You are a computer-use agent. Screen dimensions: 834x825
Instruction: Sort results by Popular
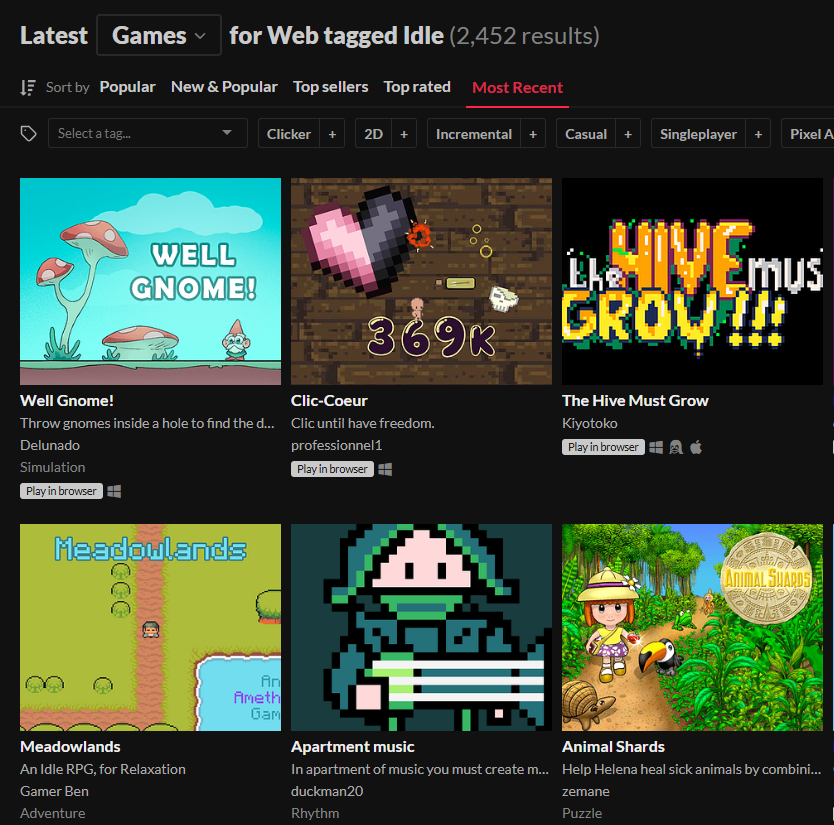point(127,87)
